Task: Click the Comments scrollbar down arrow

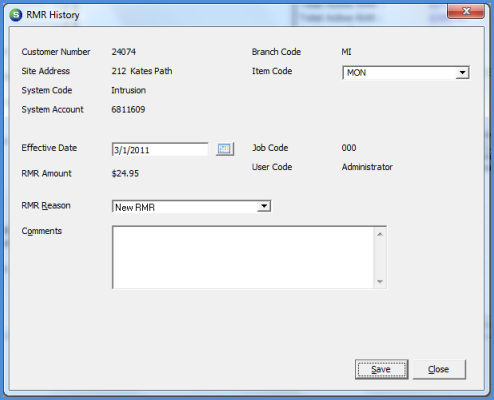Action: pyautogui.click(x=380, y=282)
